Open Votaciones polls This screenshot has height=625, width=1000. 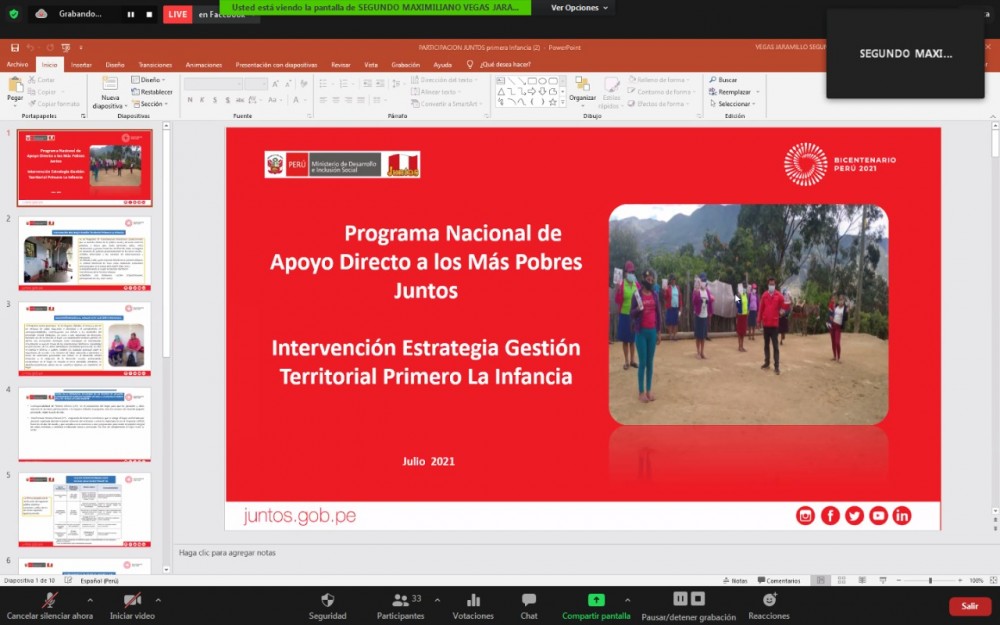[x=473, y=600]
